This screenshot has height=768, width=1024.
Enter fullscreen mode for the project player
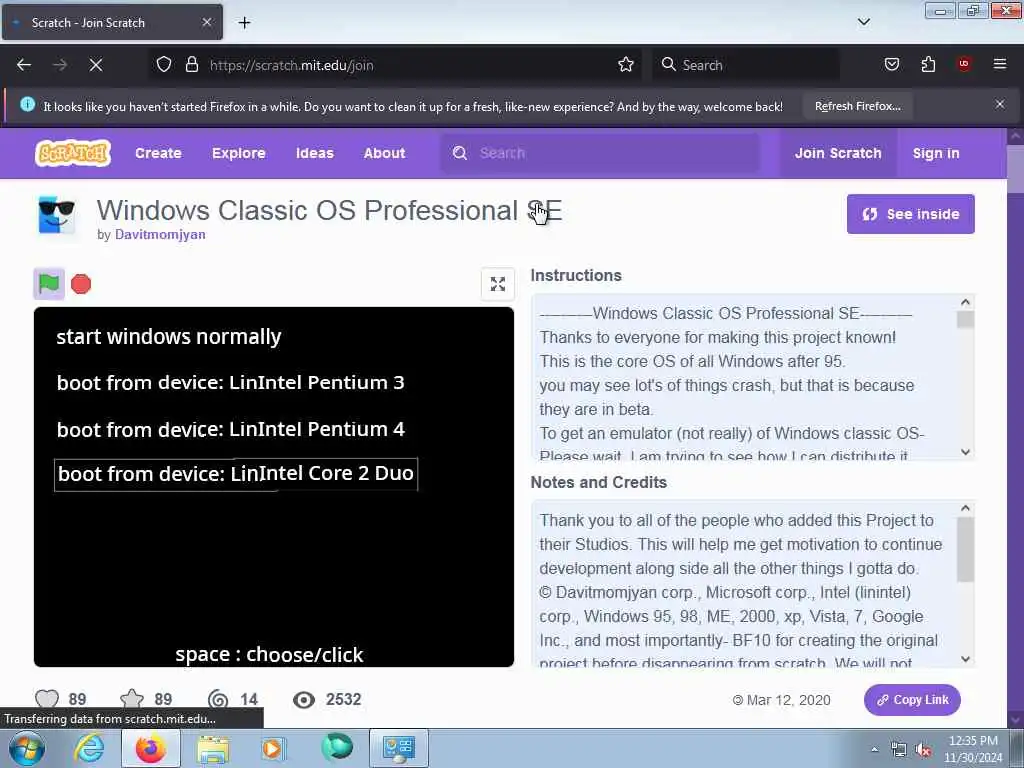[x=498, y=284]
